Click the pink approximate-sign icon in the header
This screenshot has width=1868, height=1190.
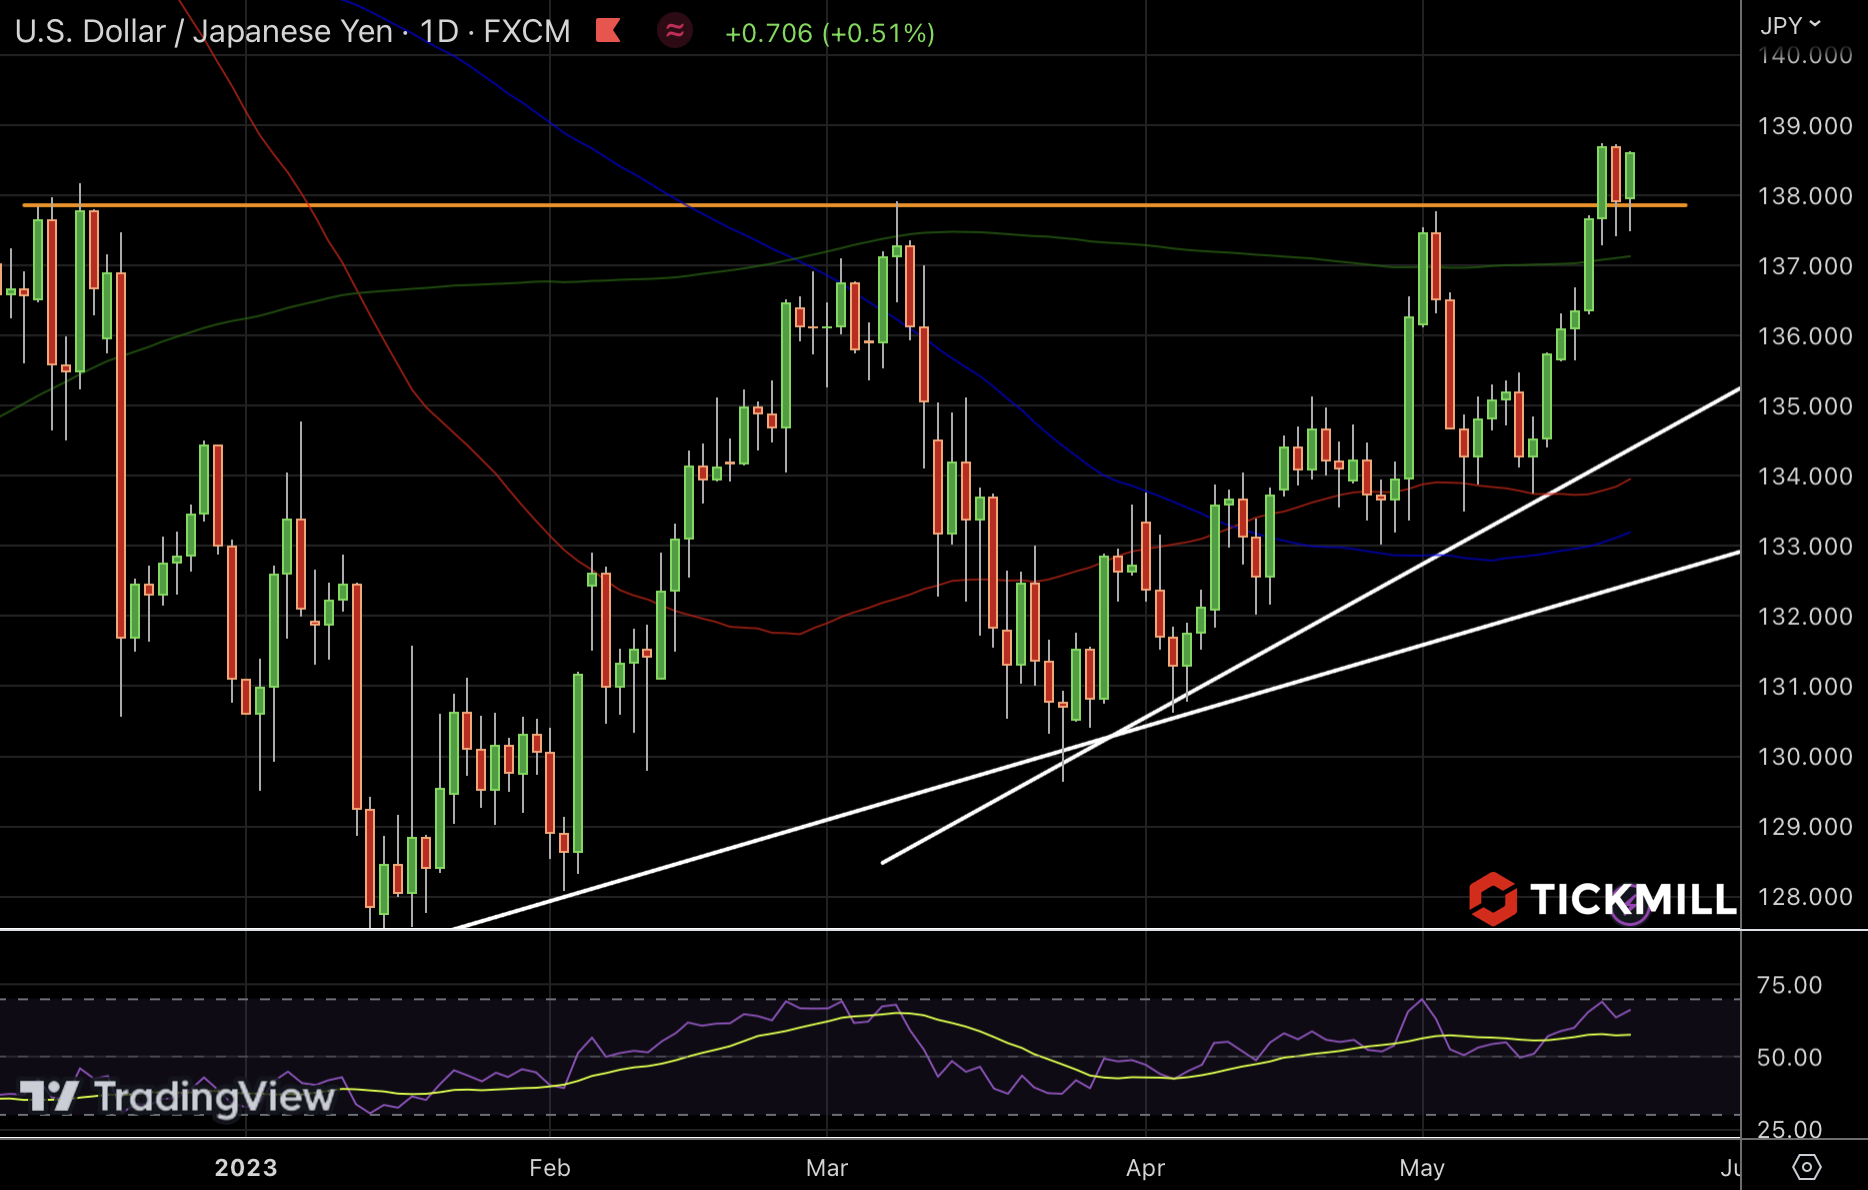click(x=675, y=31)
